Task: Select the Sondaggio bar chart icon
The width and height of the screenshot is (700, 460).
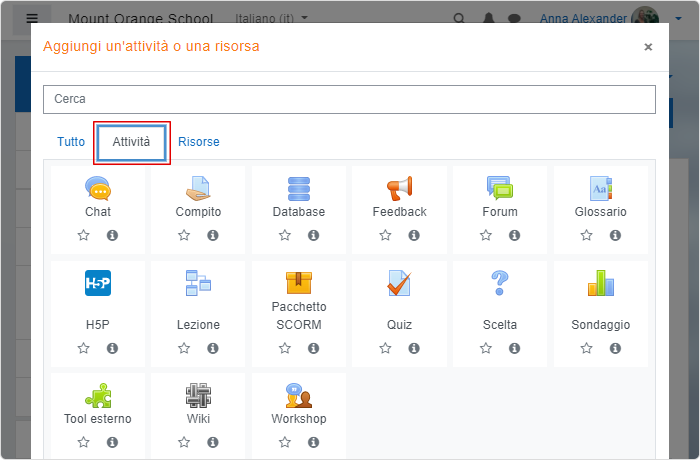Action: pyautogui.click(x=600, y=283)
